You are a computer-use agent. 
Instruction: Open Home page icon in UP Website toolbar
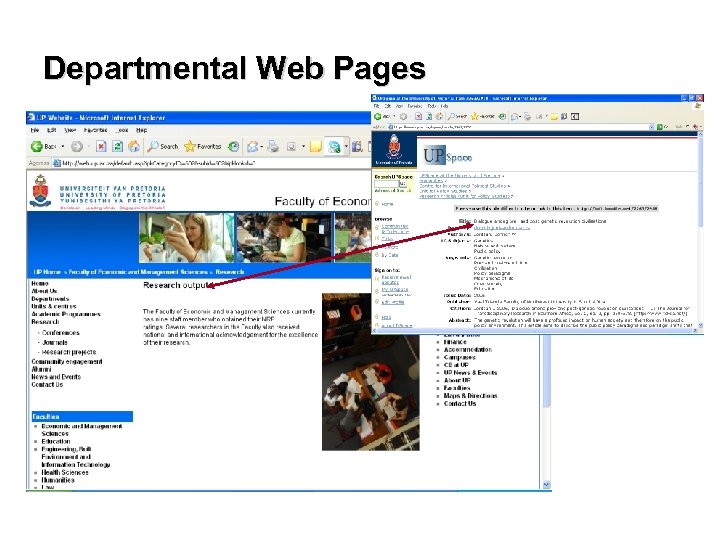pyautogui.click(x=134, y=146)
